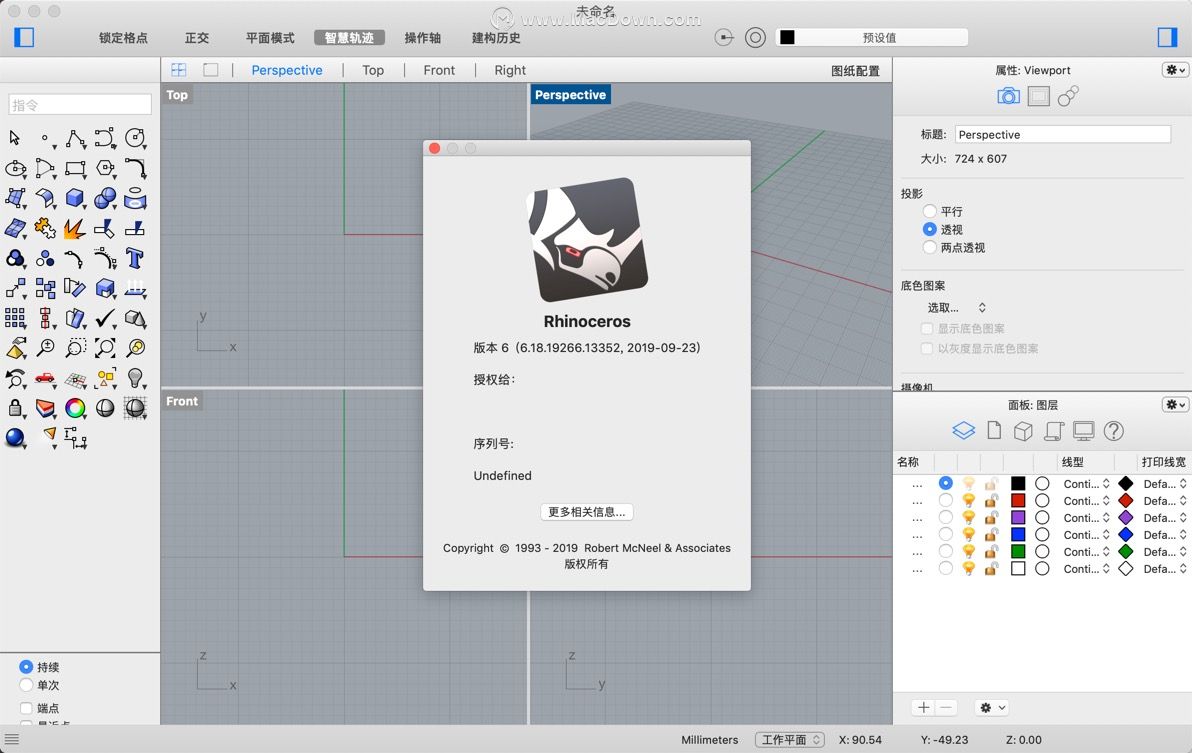Click the 更多相关信息... button

(586, 511)
